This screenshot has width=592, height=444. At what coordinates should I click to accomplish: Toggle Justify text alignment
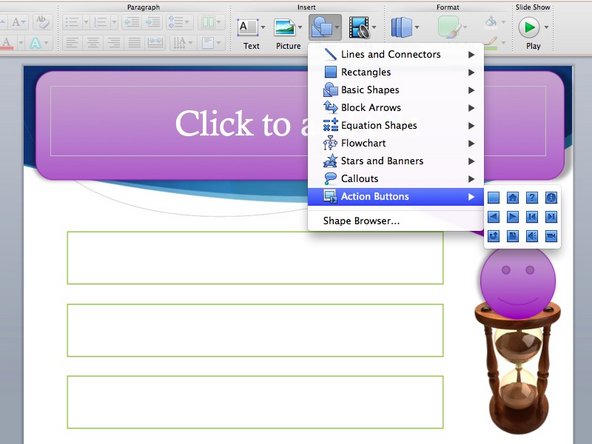[x=134, y=43]
